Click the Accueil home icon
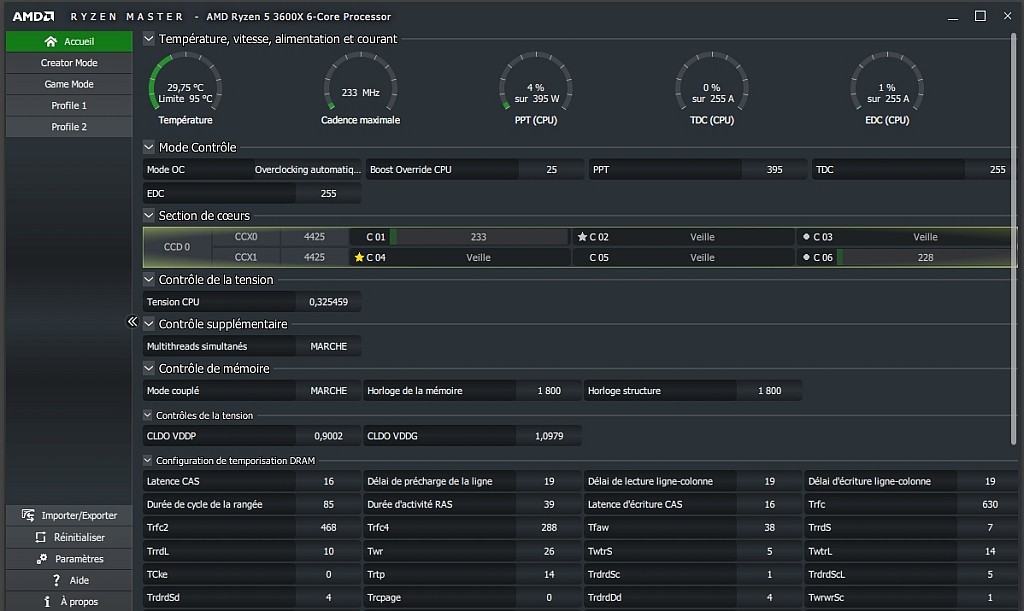Viewport: 1024px width, 611px height. (x=50, y=41)
